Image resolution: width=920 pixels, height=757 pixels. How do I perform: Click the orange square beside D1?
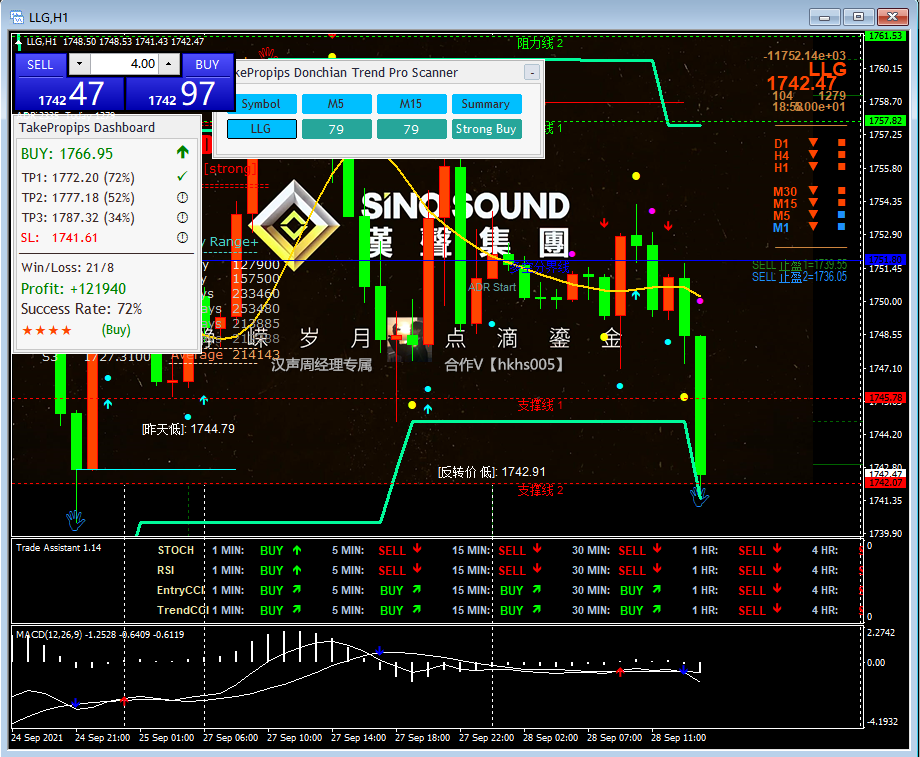click(841, 143)
